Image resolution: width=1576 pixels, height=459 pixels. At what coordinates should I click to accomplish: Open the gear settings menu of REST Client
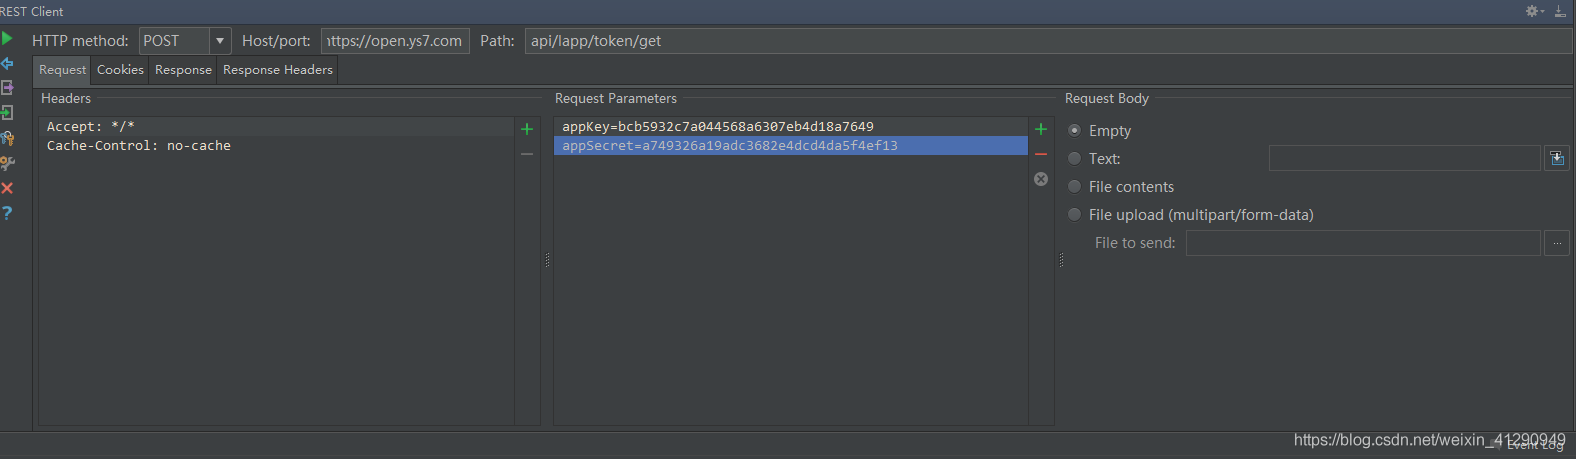[1532, 11]
